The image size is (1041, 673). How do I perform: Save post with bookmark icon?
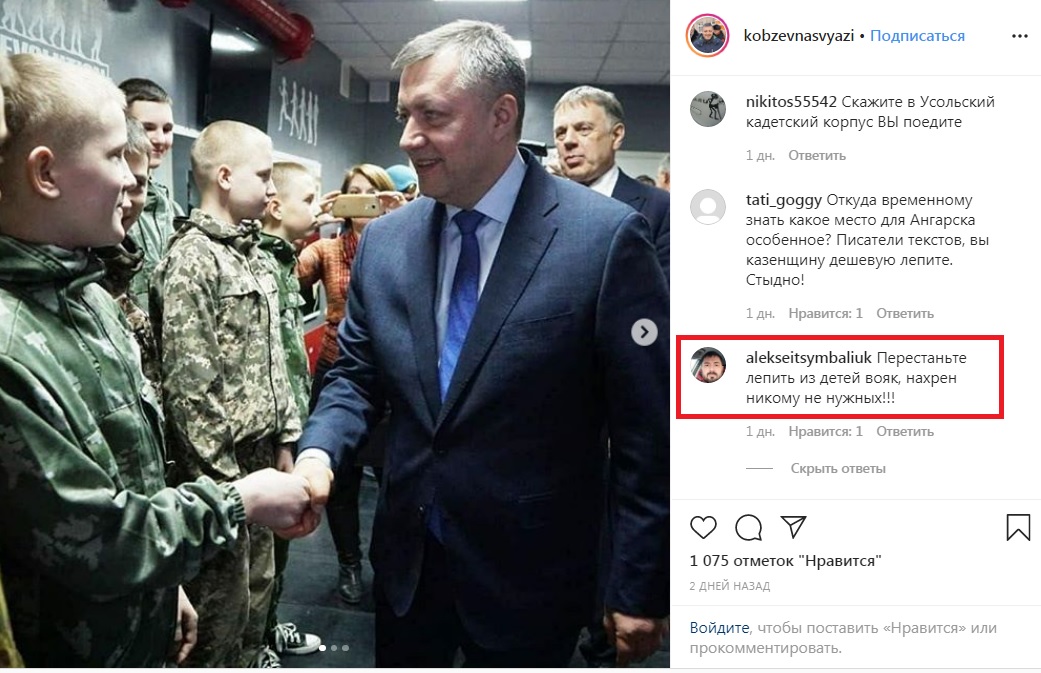[x=1018, y=528]
